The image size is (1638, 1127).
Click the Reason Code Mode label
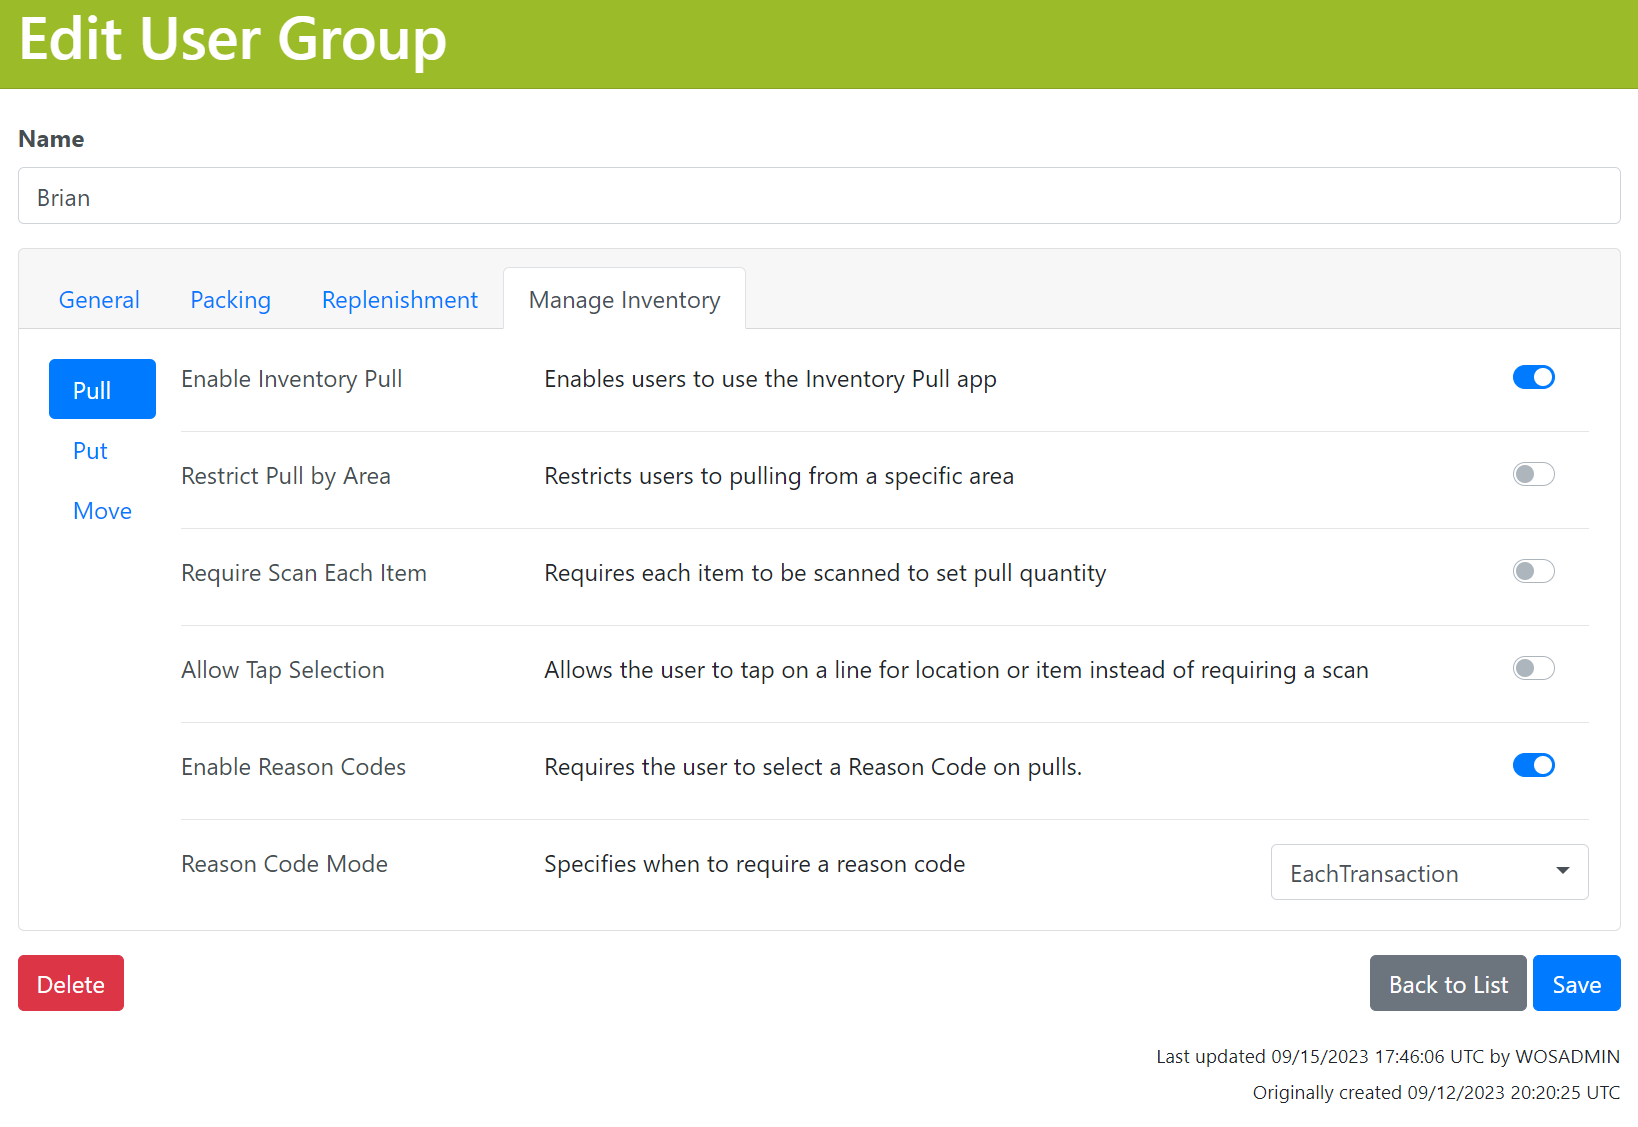(x=284, y=864)
